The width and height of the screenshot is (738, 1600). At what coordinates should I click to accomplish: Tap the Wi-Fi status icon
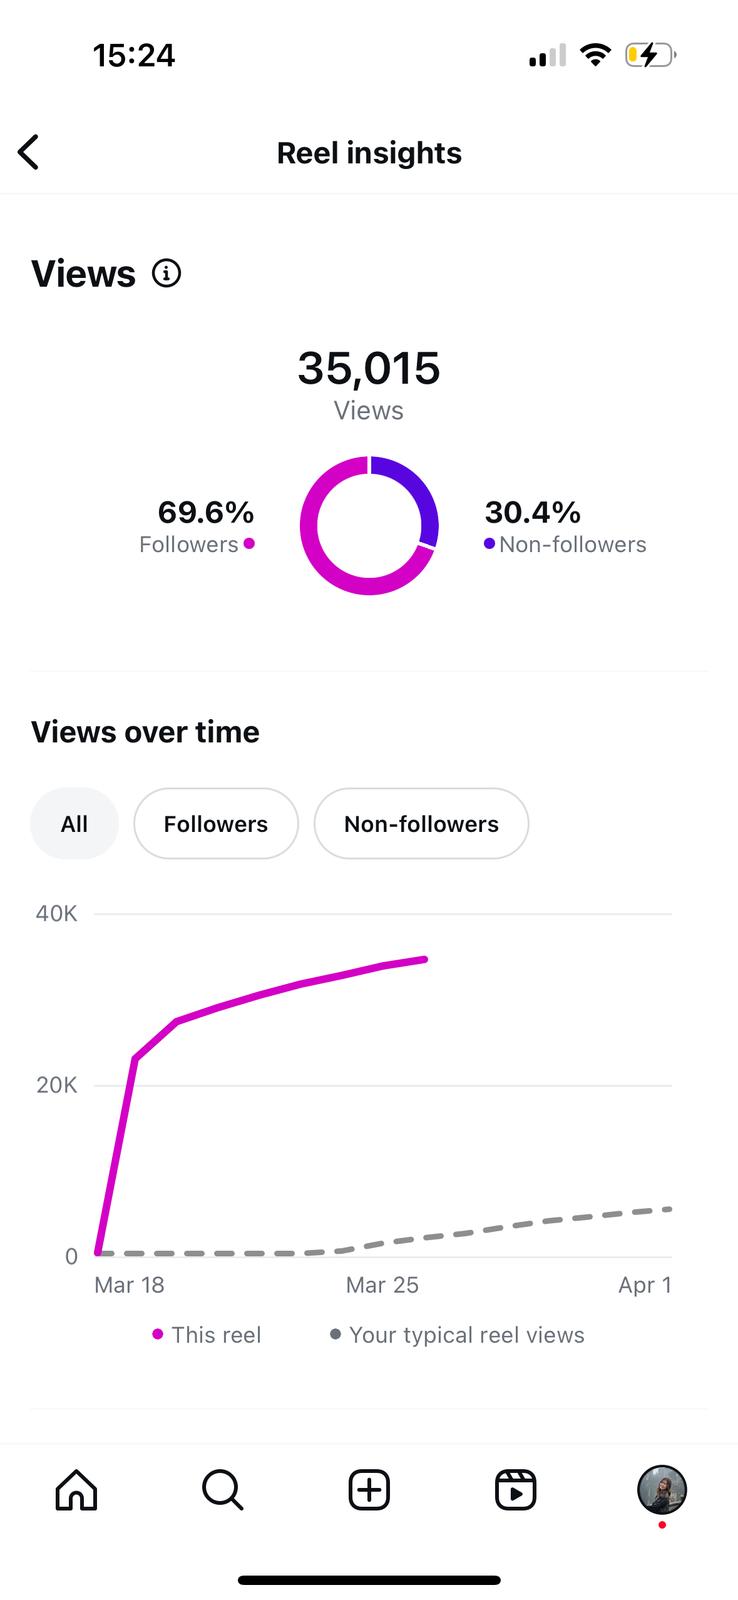point(596,55)
